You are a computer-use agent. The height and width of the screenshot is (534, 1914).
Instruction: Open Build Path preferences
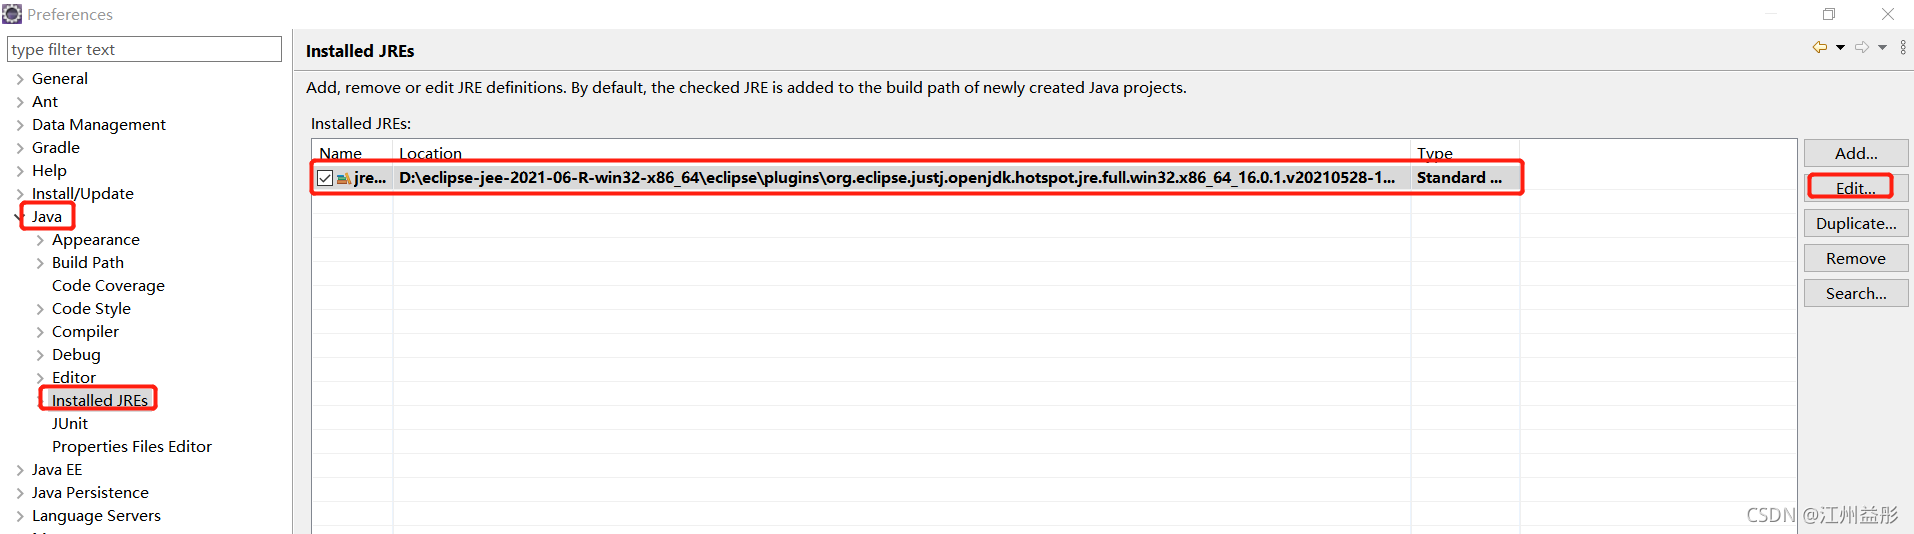(x=88, y=262)
